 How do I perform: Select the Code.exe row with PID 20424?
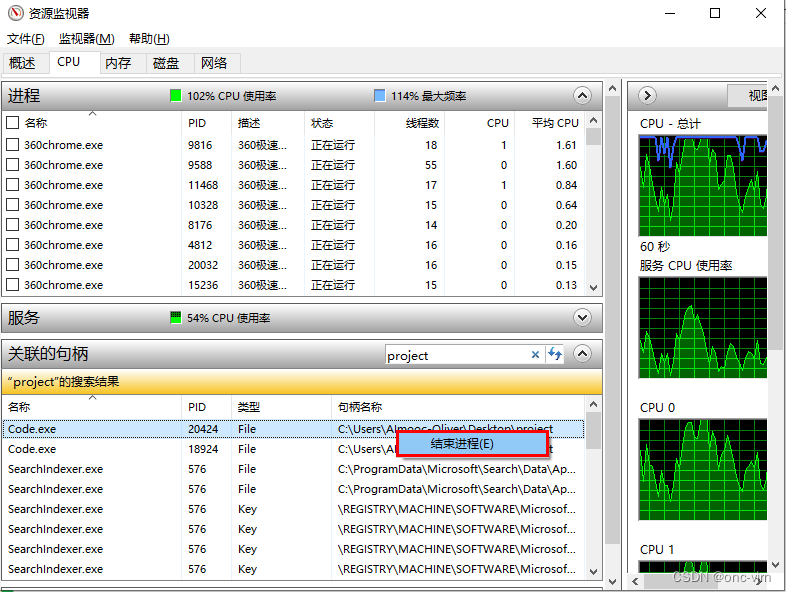293,429
